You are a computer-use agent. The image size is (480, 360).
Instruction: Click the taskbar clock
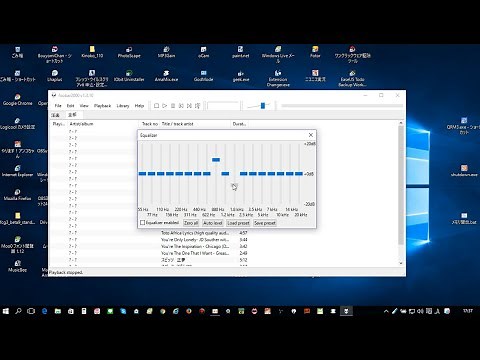[467, 311]
